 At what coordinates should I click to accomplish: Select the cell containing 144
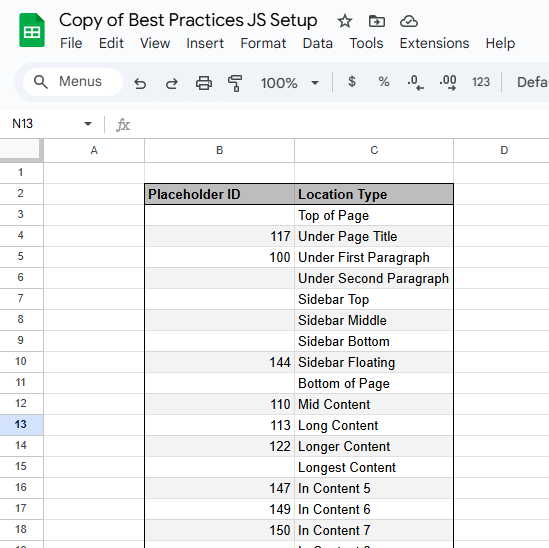pos(220,362)
